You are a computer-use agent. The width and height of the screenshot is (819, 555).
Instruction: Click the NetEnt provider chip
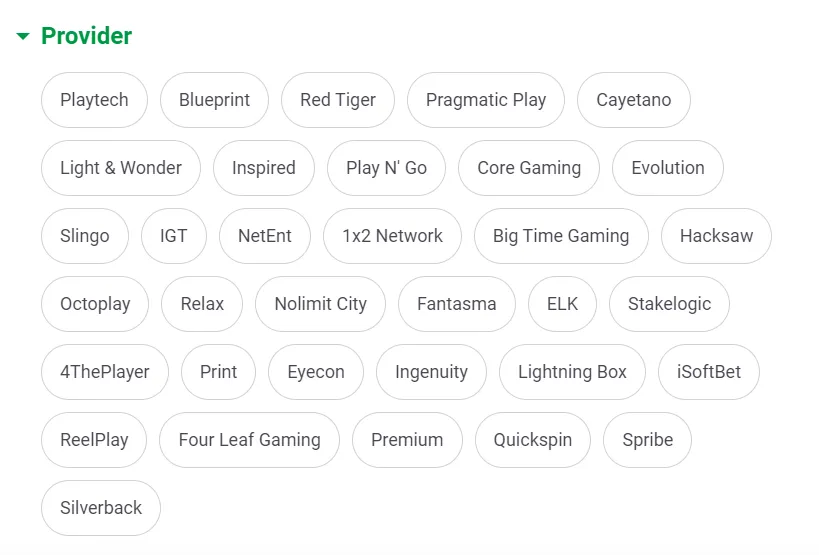[265, 236]
